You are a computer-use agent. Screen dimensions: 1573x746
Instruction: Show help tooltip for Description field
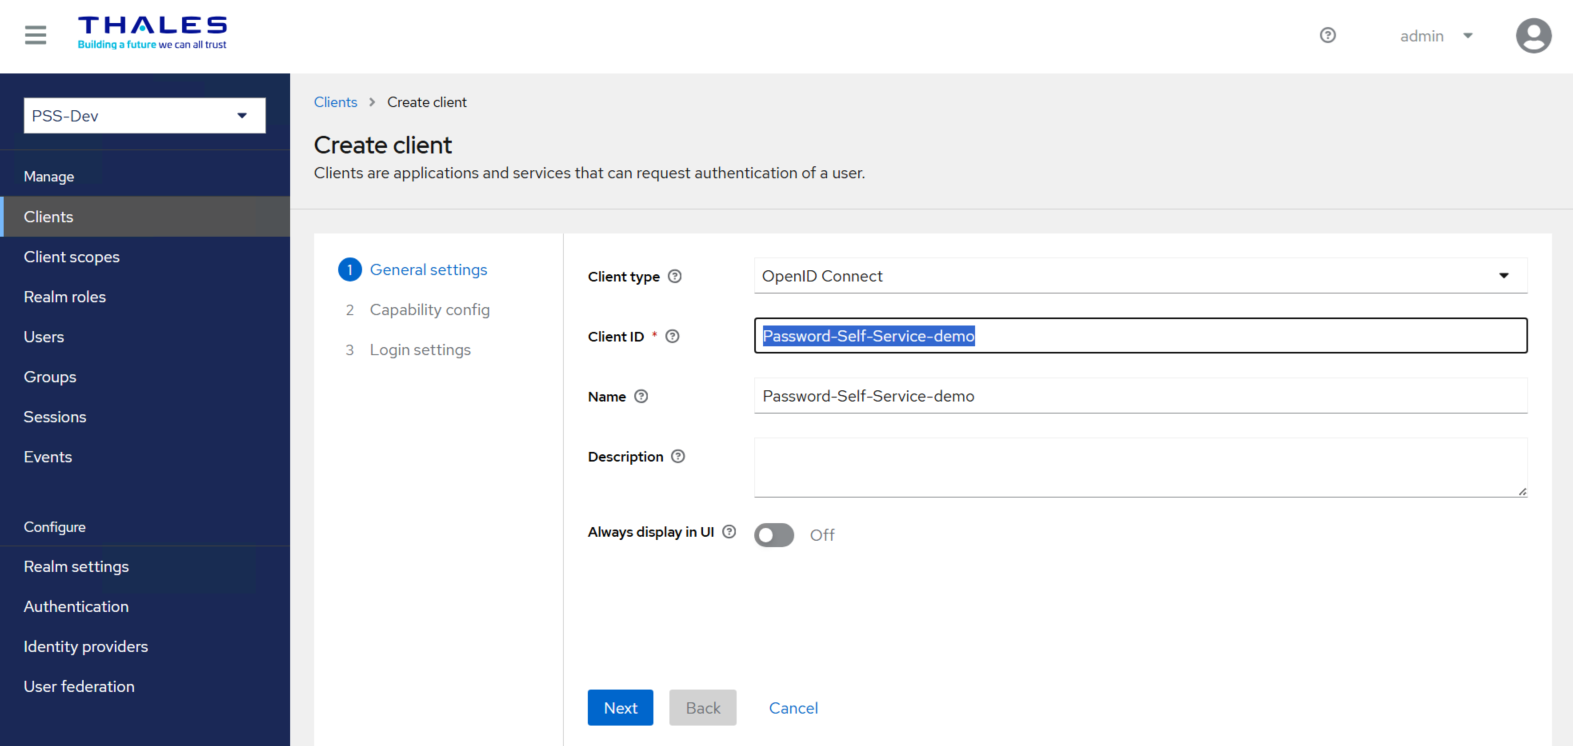[x=678, y=457]
